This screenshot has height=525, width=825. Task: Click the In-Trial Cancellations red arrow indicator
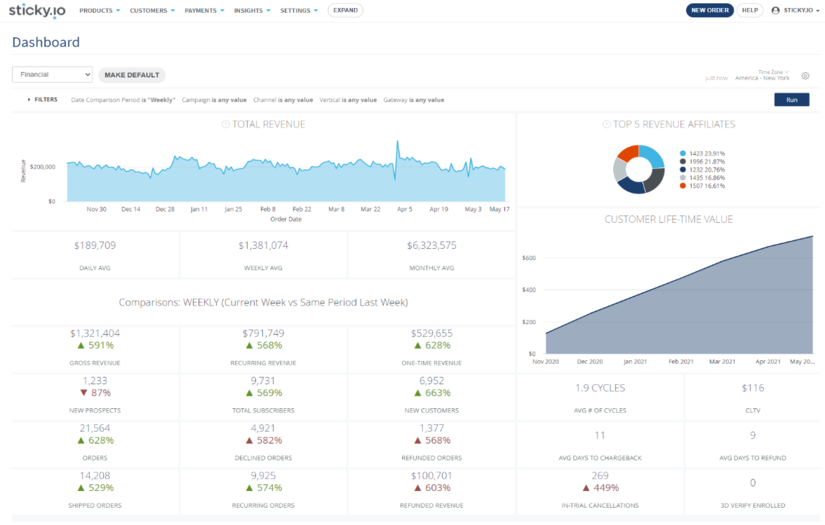(x=586, y=488)
